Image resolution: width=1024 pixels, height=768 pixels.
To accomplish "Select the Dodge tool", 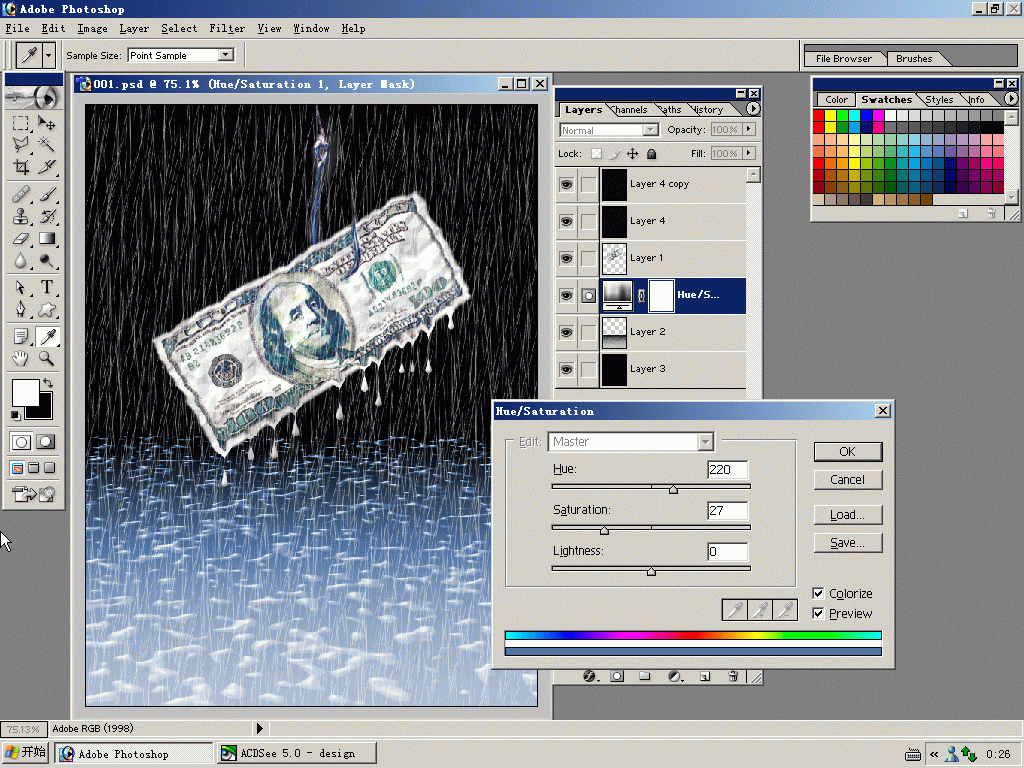I will click(x=46, y=261).
